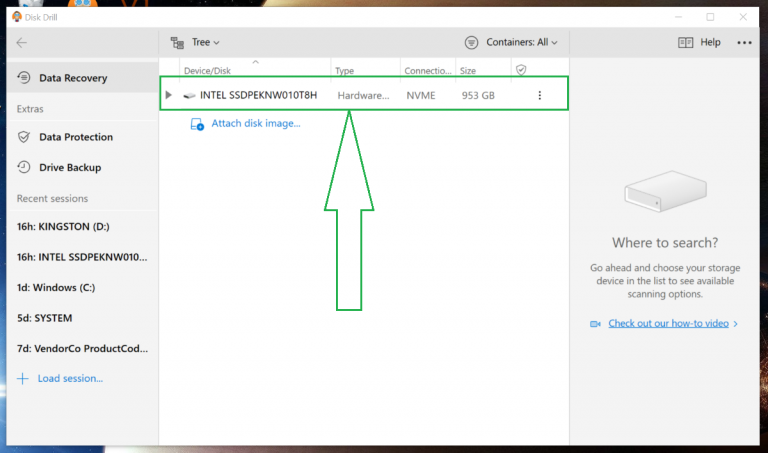Screen dimensions: 768x453
Task: Open the three-dot more options menu
Action: 744,43
